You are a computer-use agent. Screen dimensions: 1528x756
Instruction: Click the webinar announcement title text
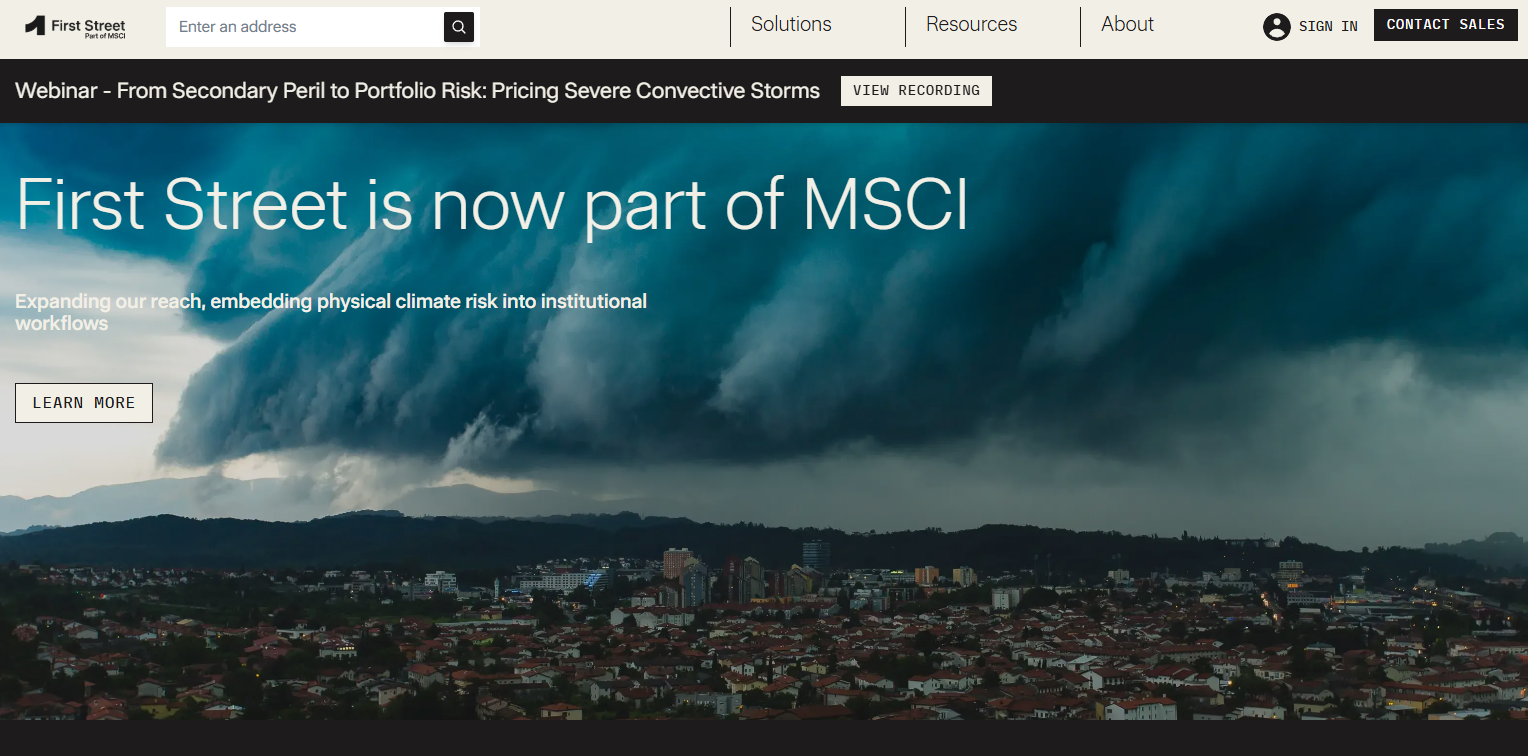point(418,91)
